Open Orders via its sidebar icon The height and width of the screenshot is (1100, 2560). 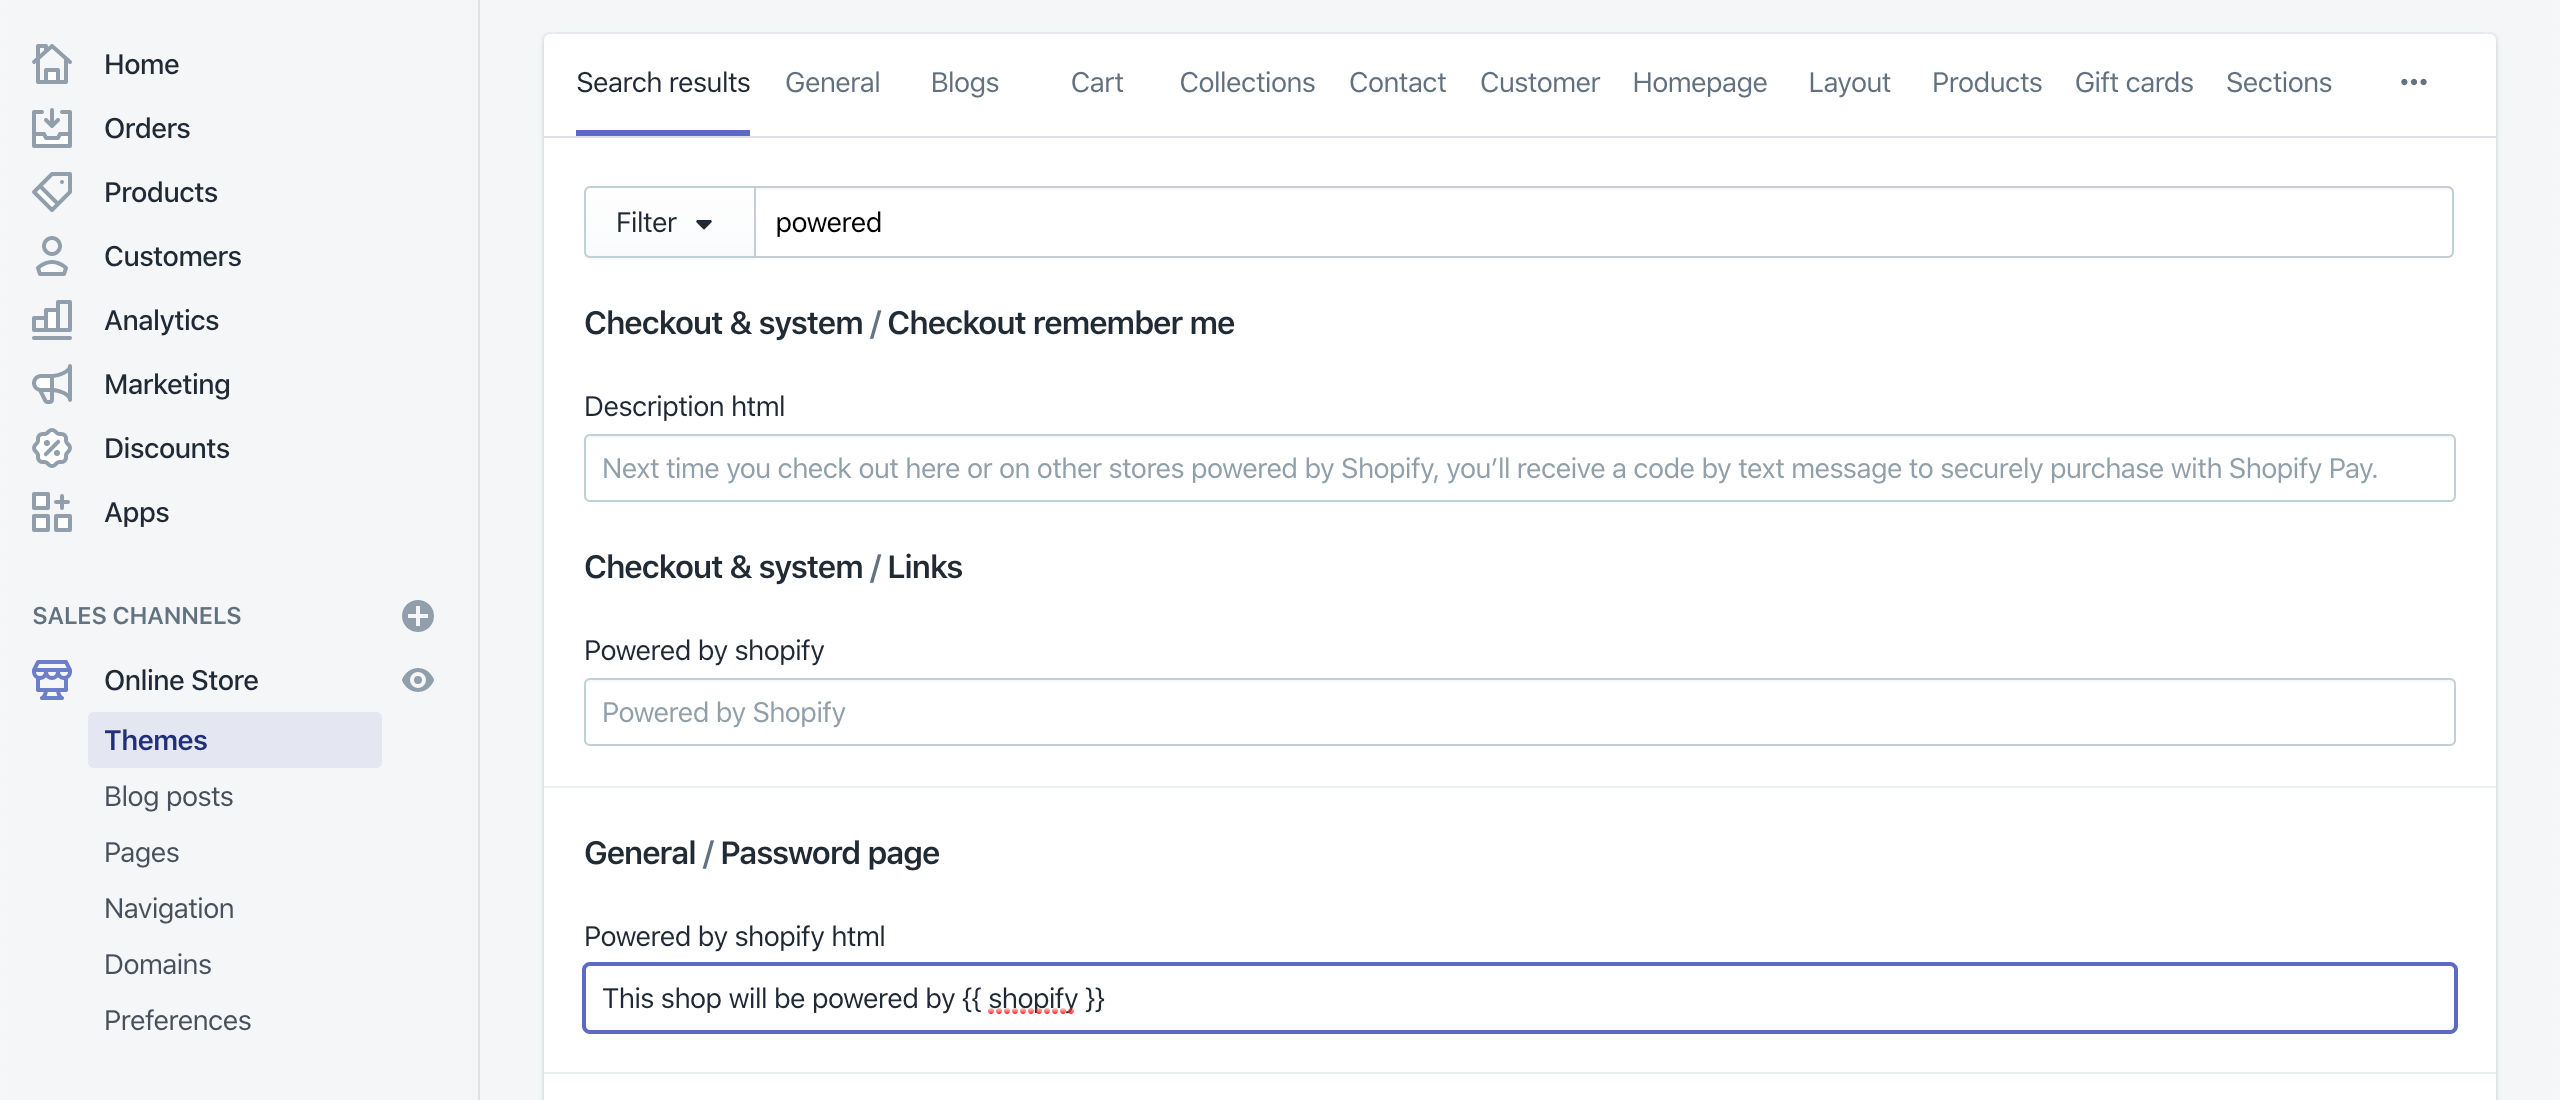pyautogui.click(x=51, y=127)
